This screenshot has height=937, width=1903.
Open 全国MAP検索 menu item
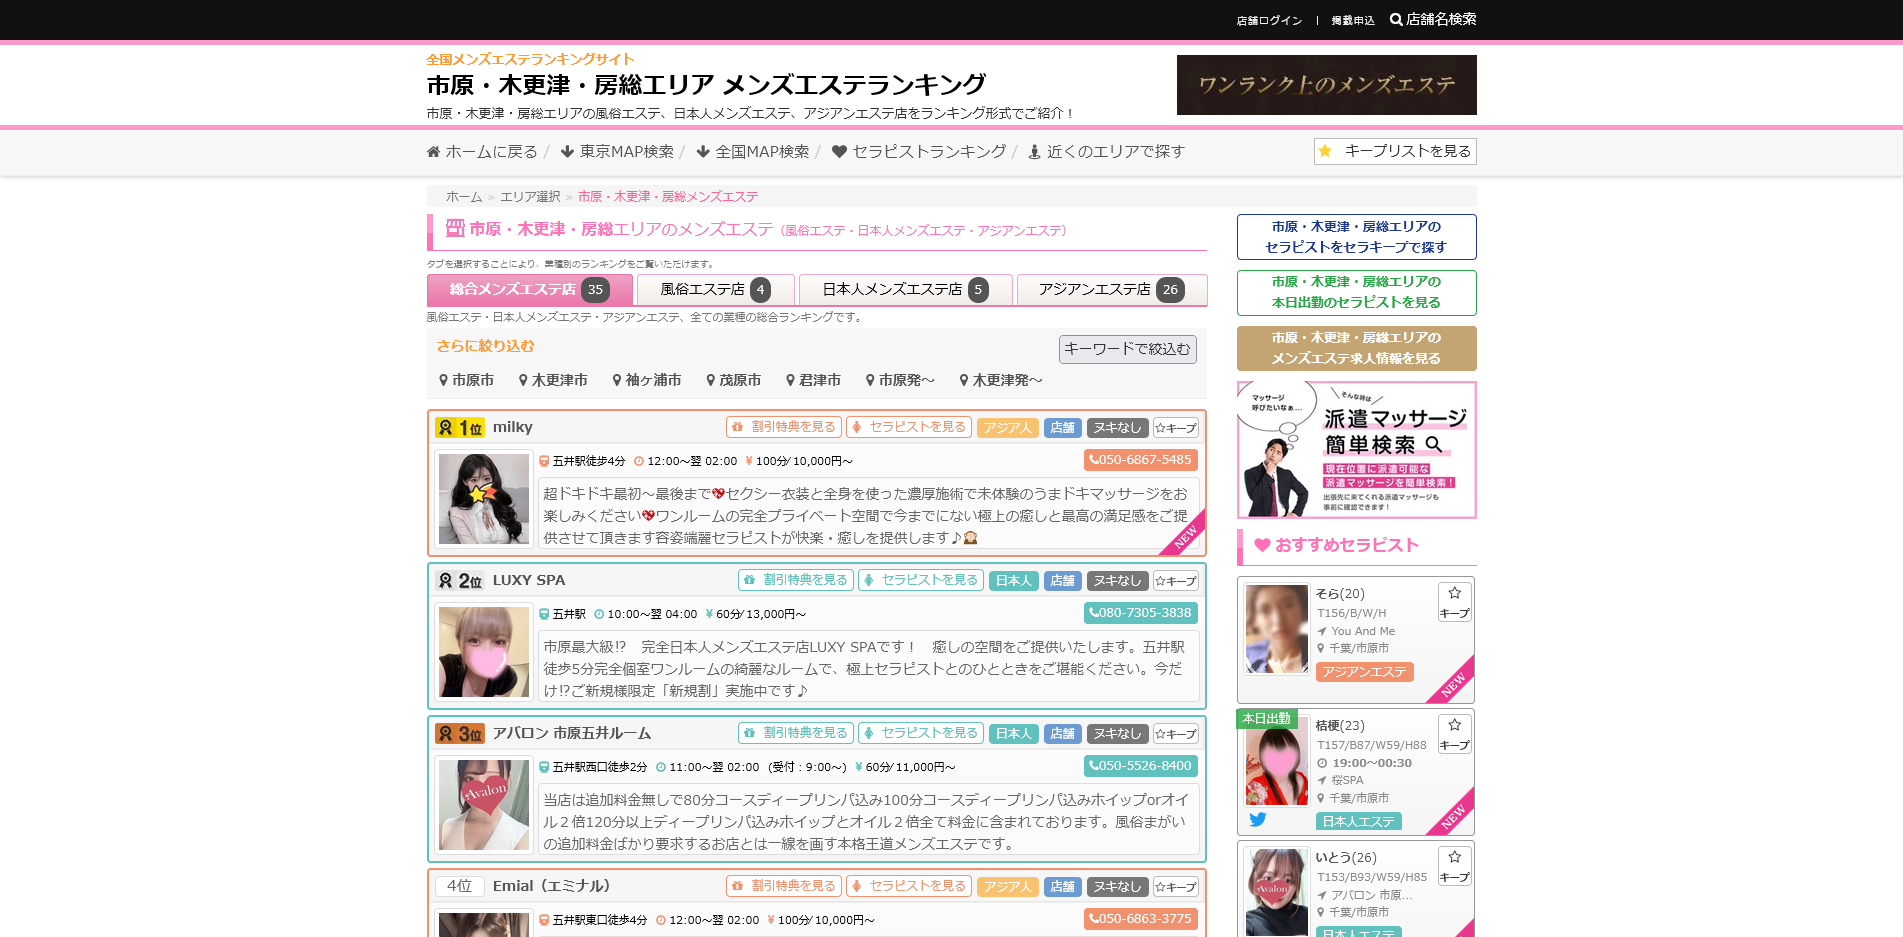click(753, 152)
